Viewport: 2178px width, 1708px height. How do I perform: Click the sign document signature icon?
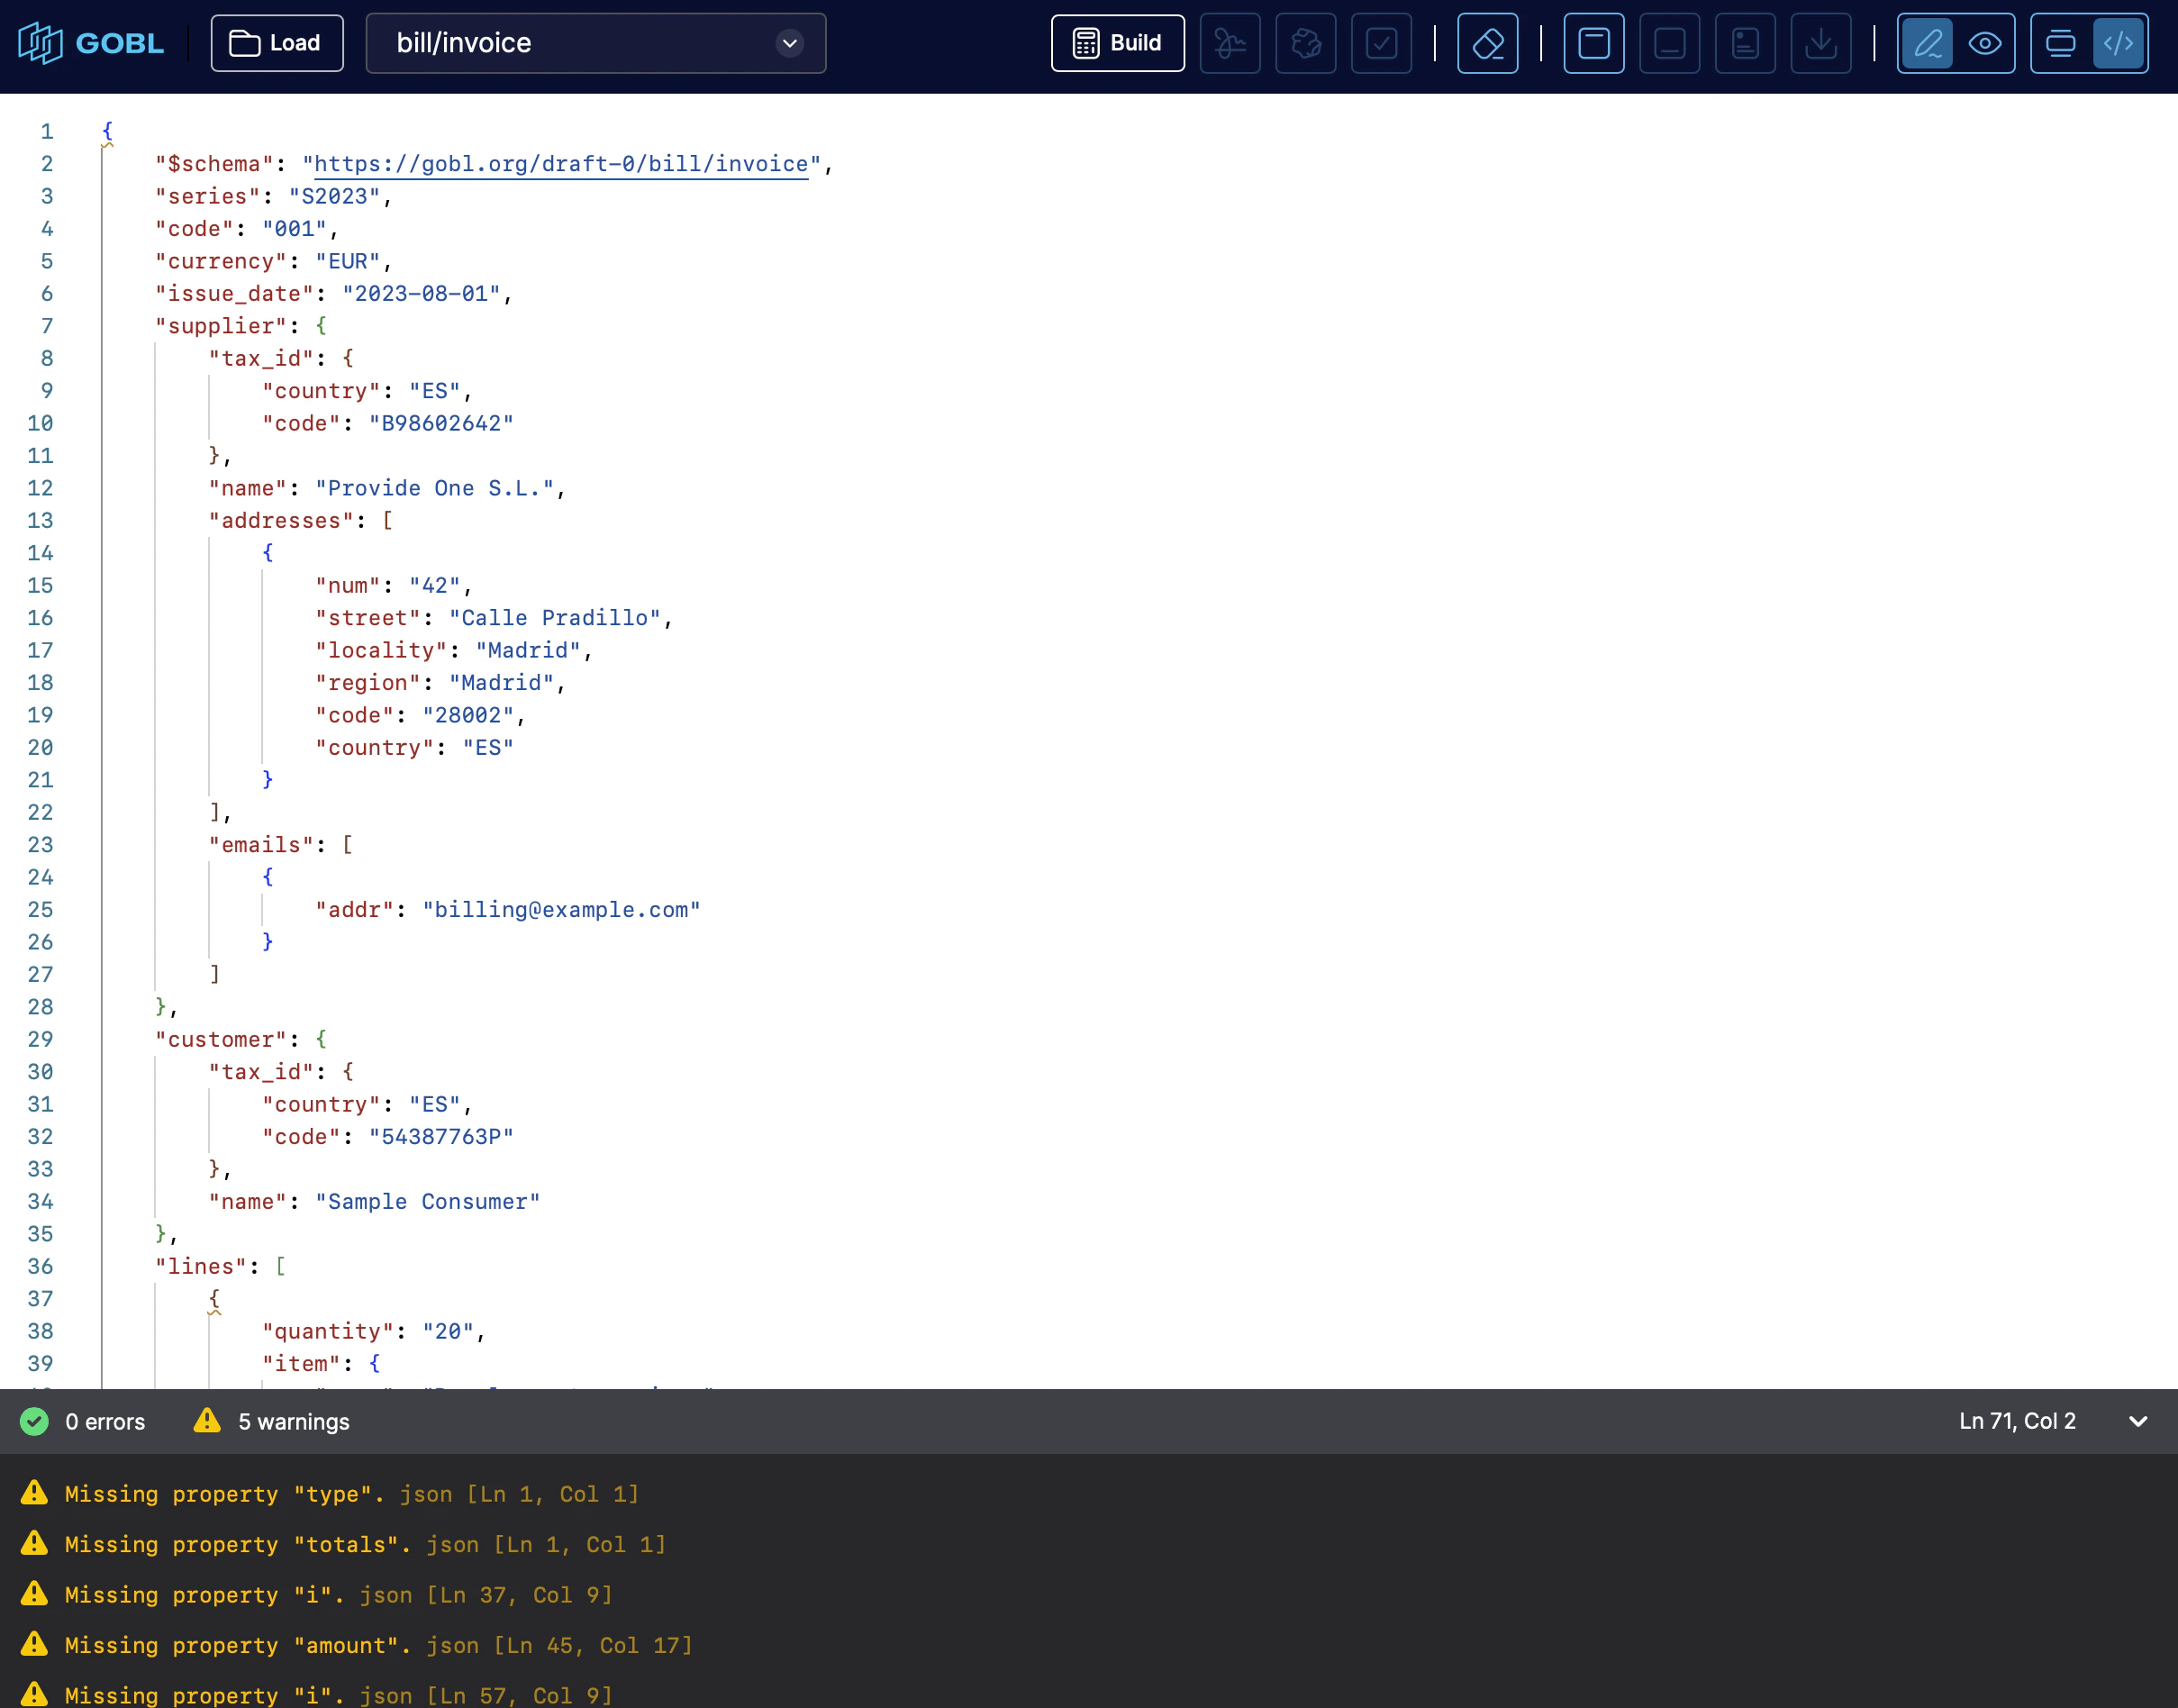click(1229, 43)
